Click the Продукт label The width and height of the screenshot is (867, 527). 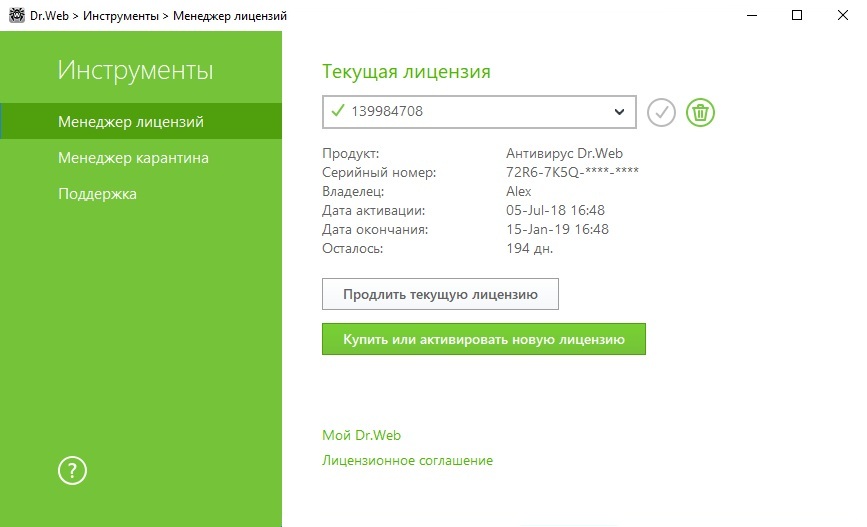tap(351, 153)
